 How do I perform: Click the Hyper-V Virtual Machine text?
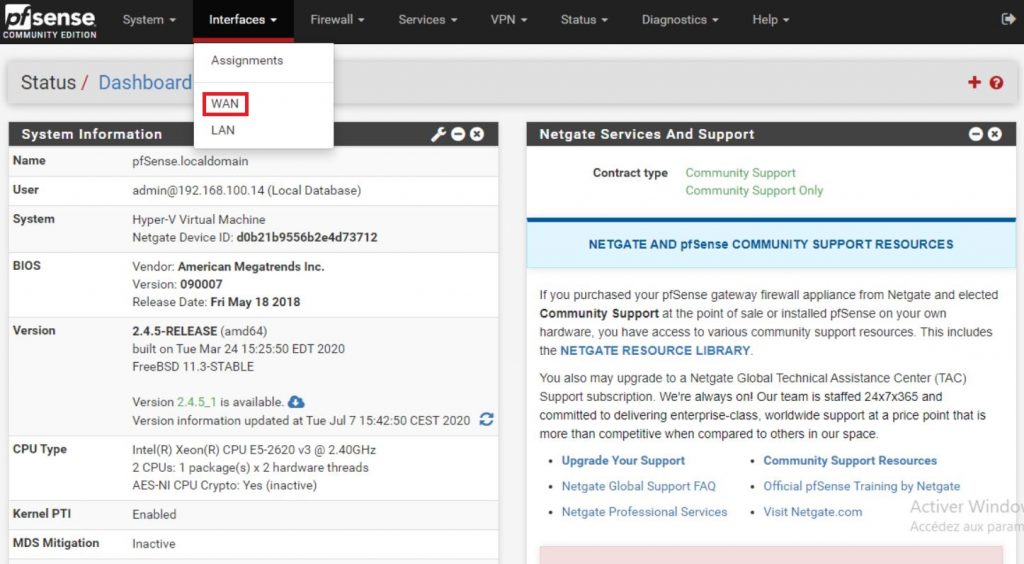click(x=199, y=220)
